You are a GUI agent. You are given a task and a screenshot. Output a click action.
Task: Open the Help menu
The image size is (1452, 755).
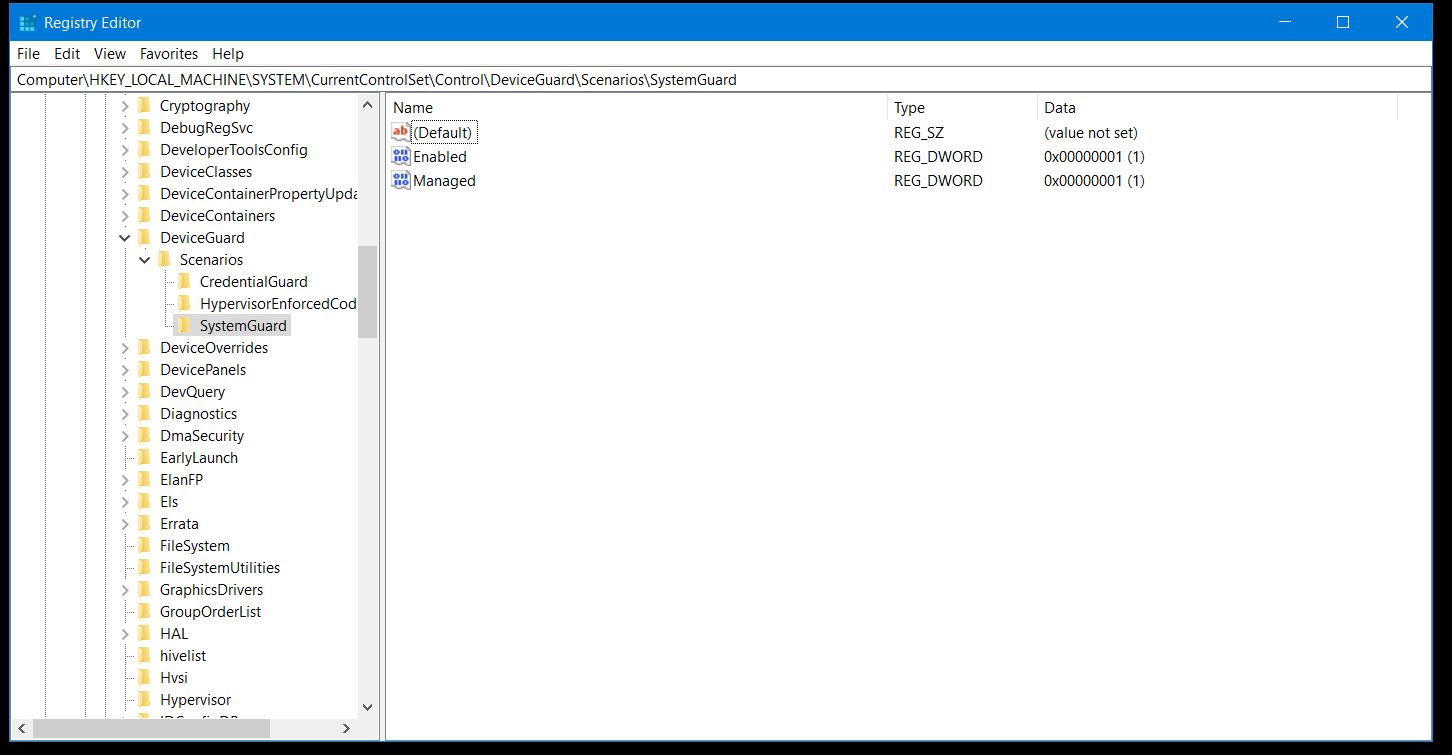pyautogui.click(x=228, y=54)
